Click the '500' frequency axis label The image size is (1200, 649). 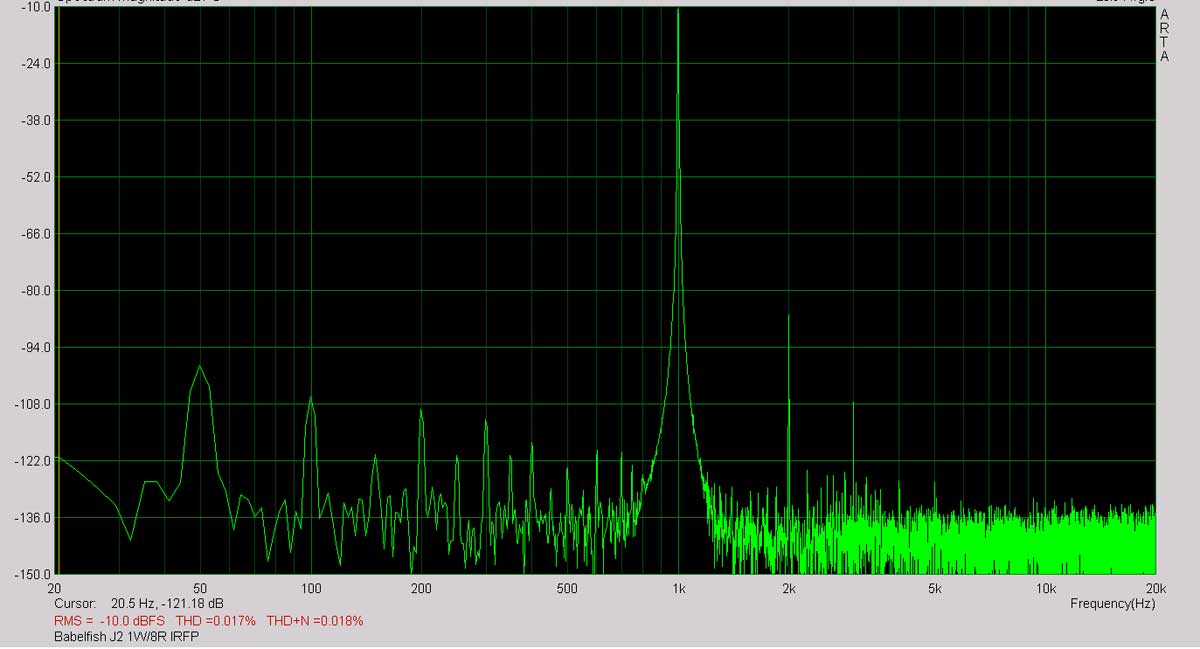point(567,588)
